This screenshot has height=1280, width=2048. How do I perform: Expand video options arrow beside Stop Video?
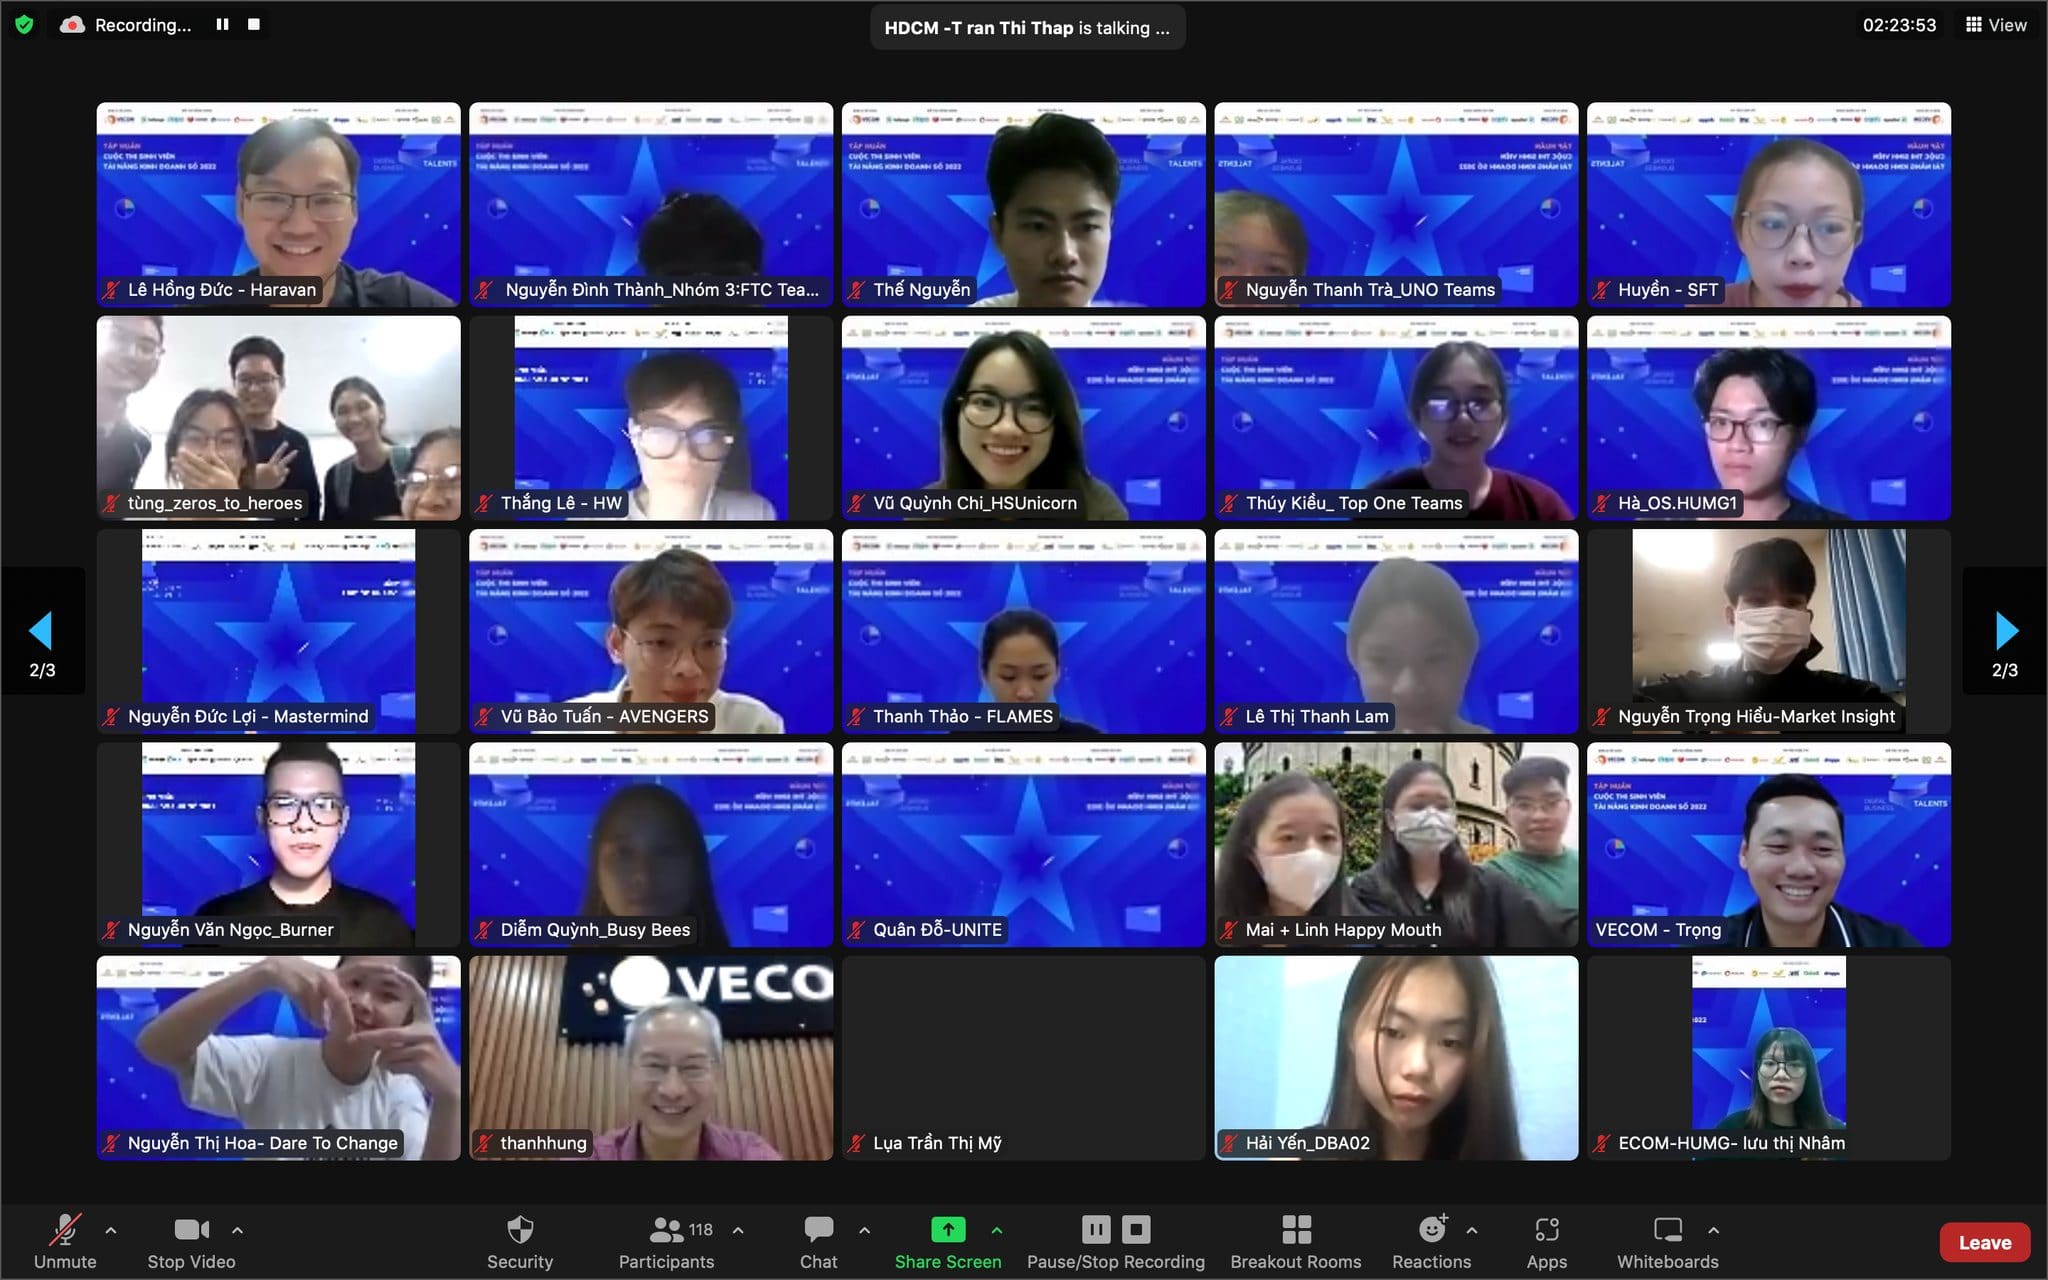(237, 1230)
